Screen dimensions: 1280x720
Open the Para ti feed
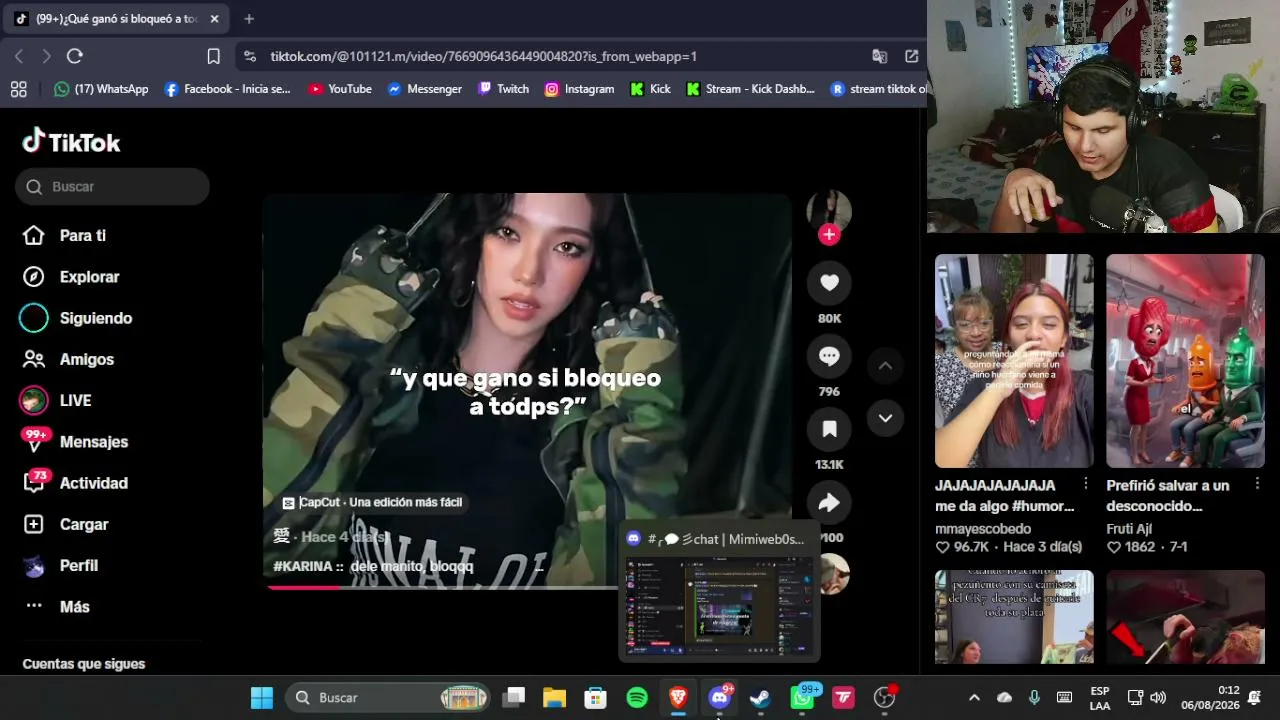(x=64, y=236)
